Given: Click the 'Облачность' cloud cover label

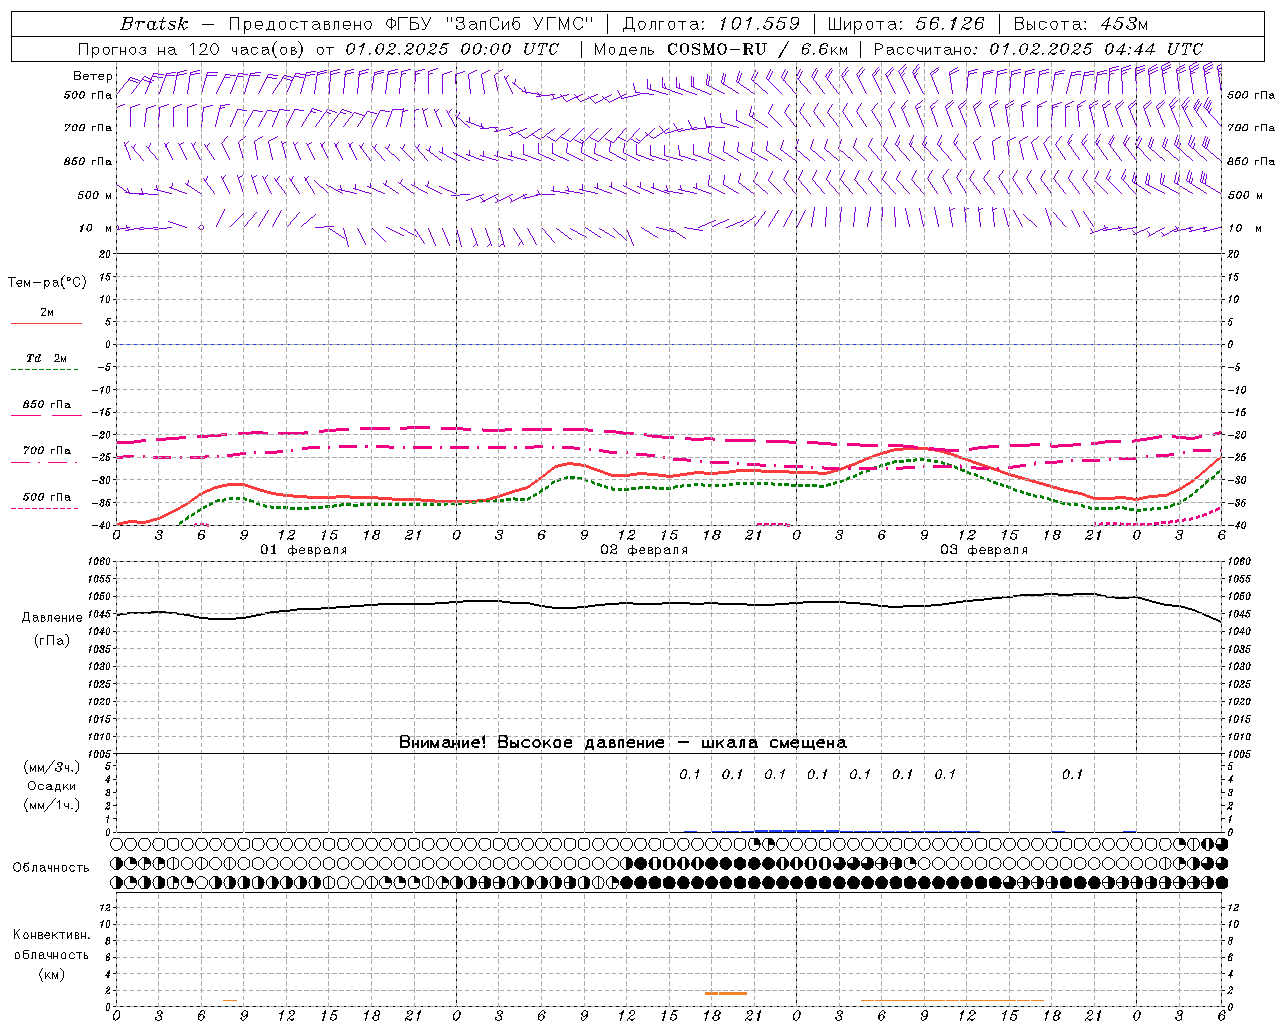Looking at the screenshot, I should (x=51, y=868).
